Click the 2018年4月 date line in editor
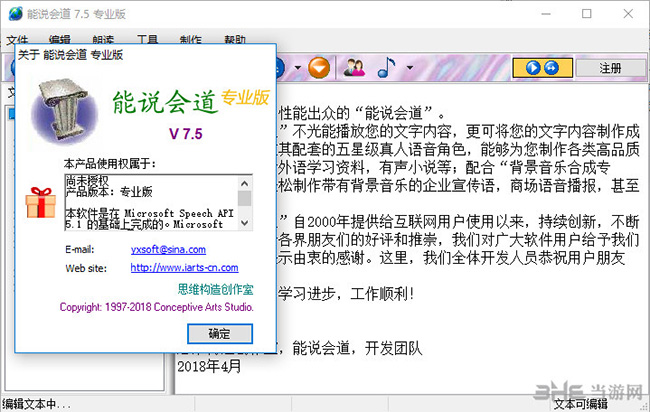This screenshot has height=412, width=650. coord(209,366)
